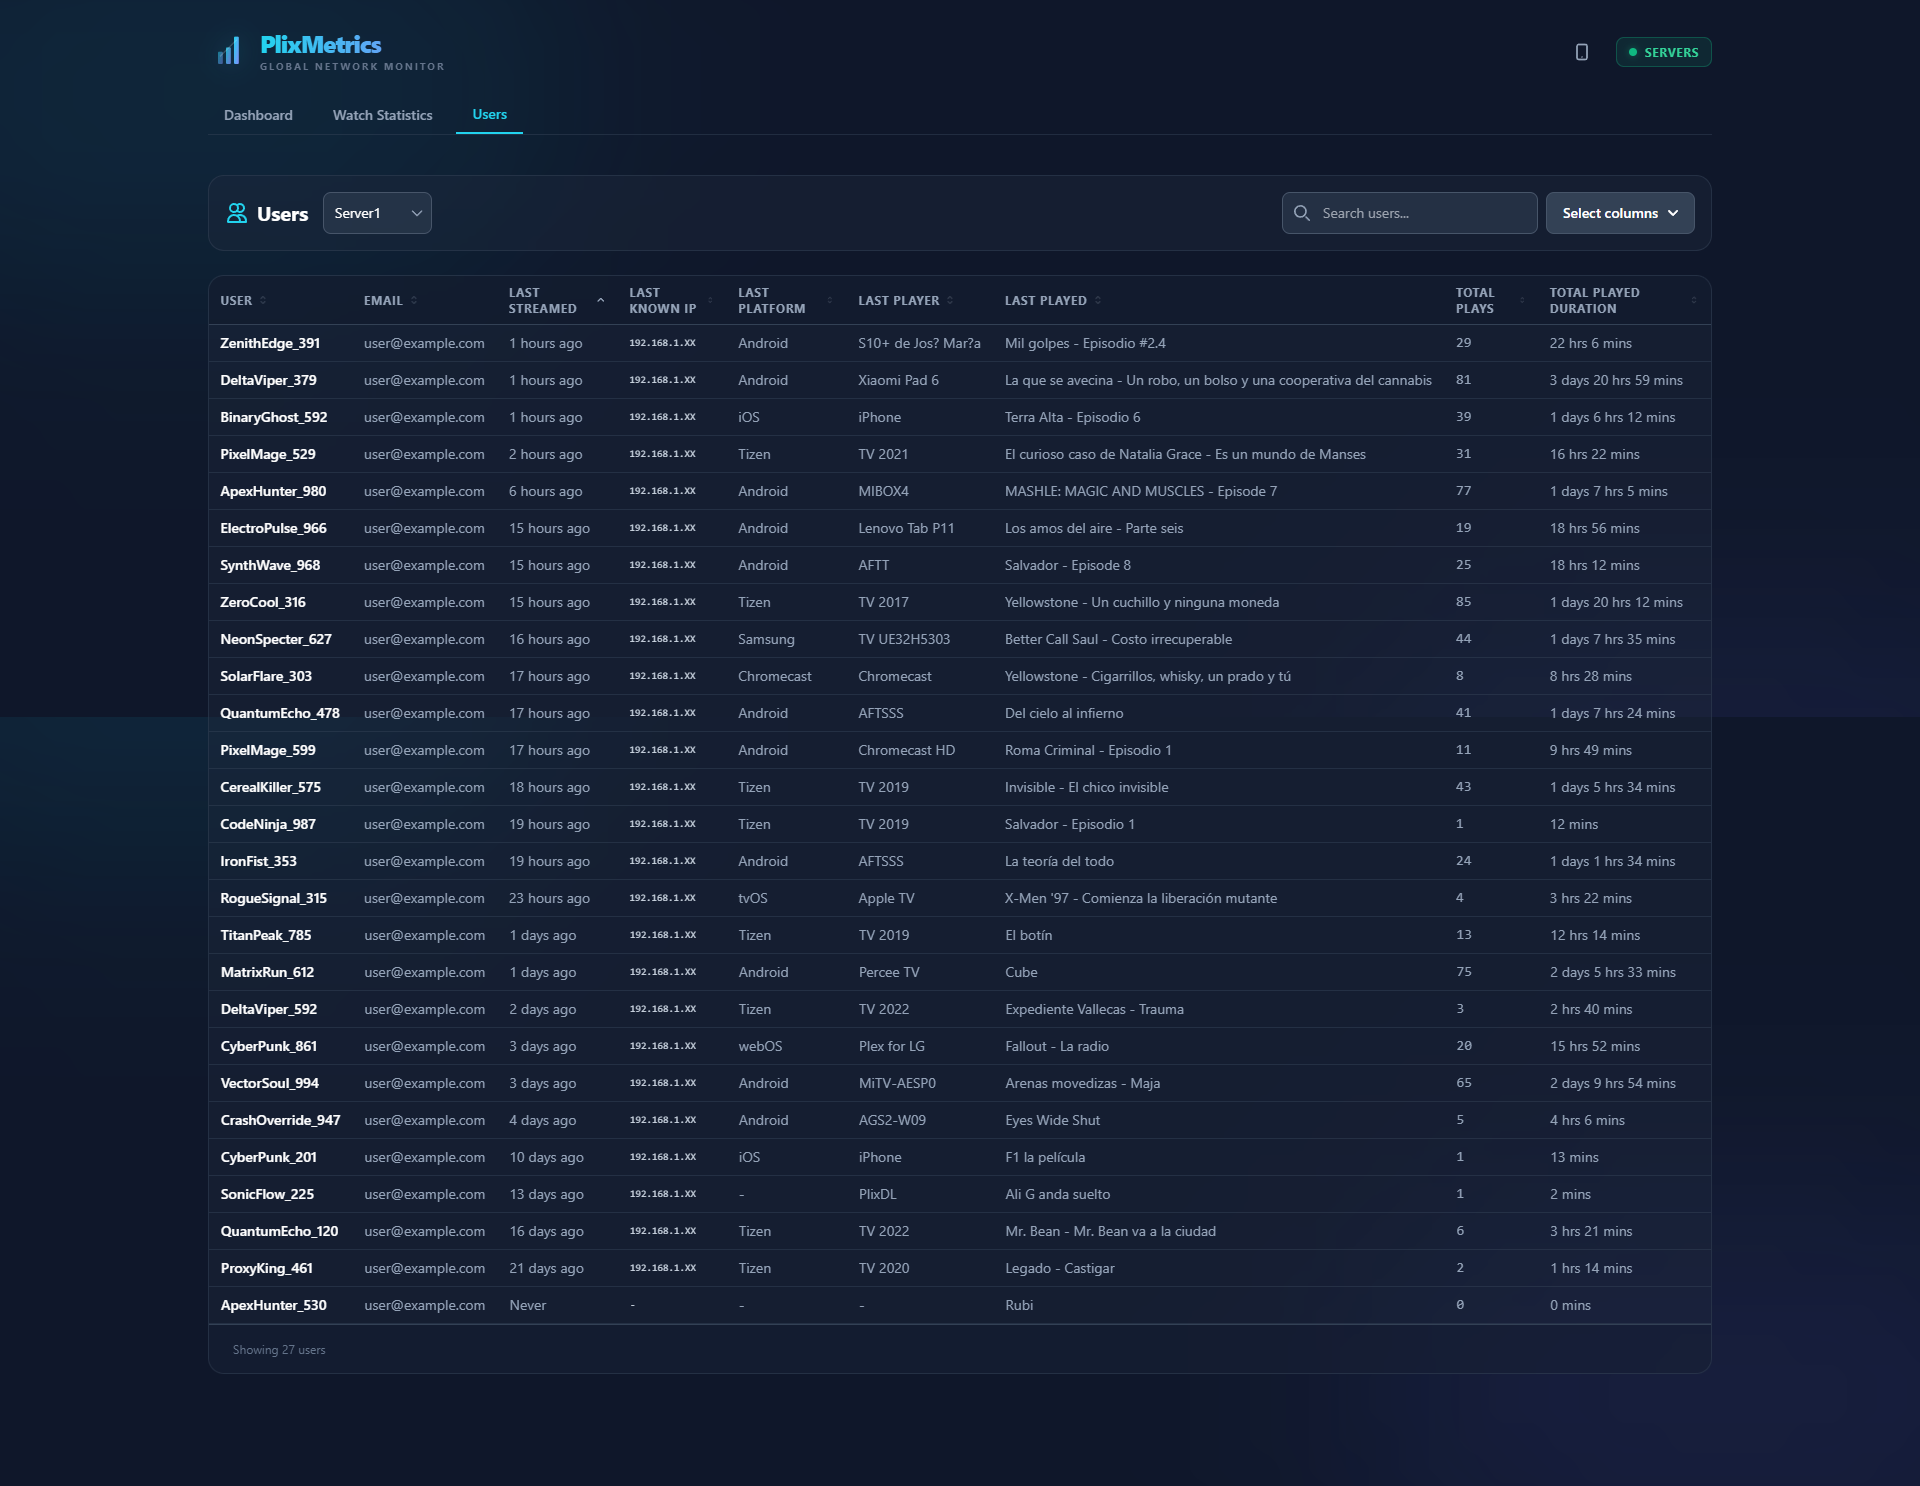Select user SolarFlare_303
1920x1486 pixels.
pyautogui.click(x=266, y=676)
